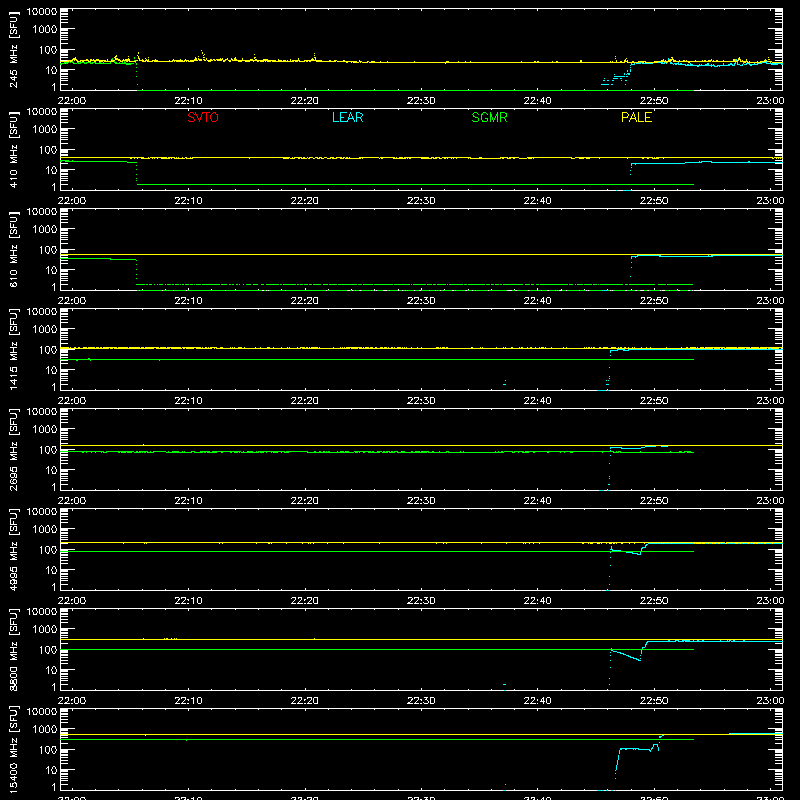Click the 23:00 tick label of the 245 MHz panel
This screenshot has width=800, height=800.
click(770, 101)
